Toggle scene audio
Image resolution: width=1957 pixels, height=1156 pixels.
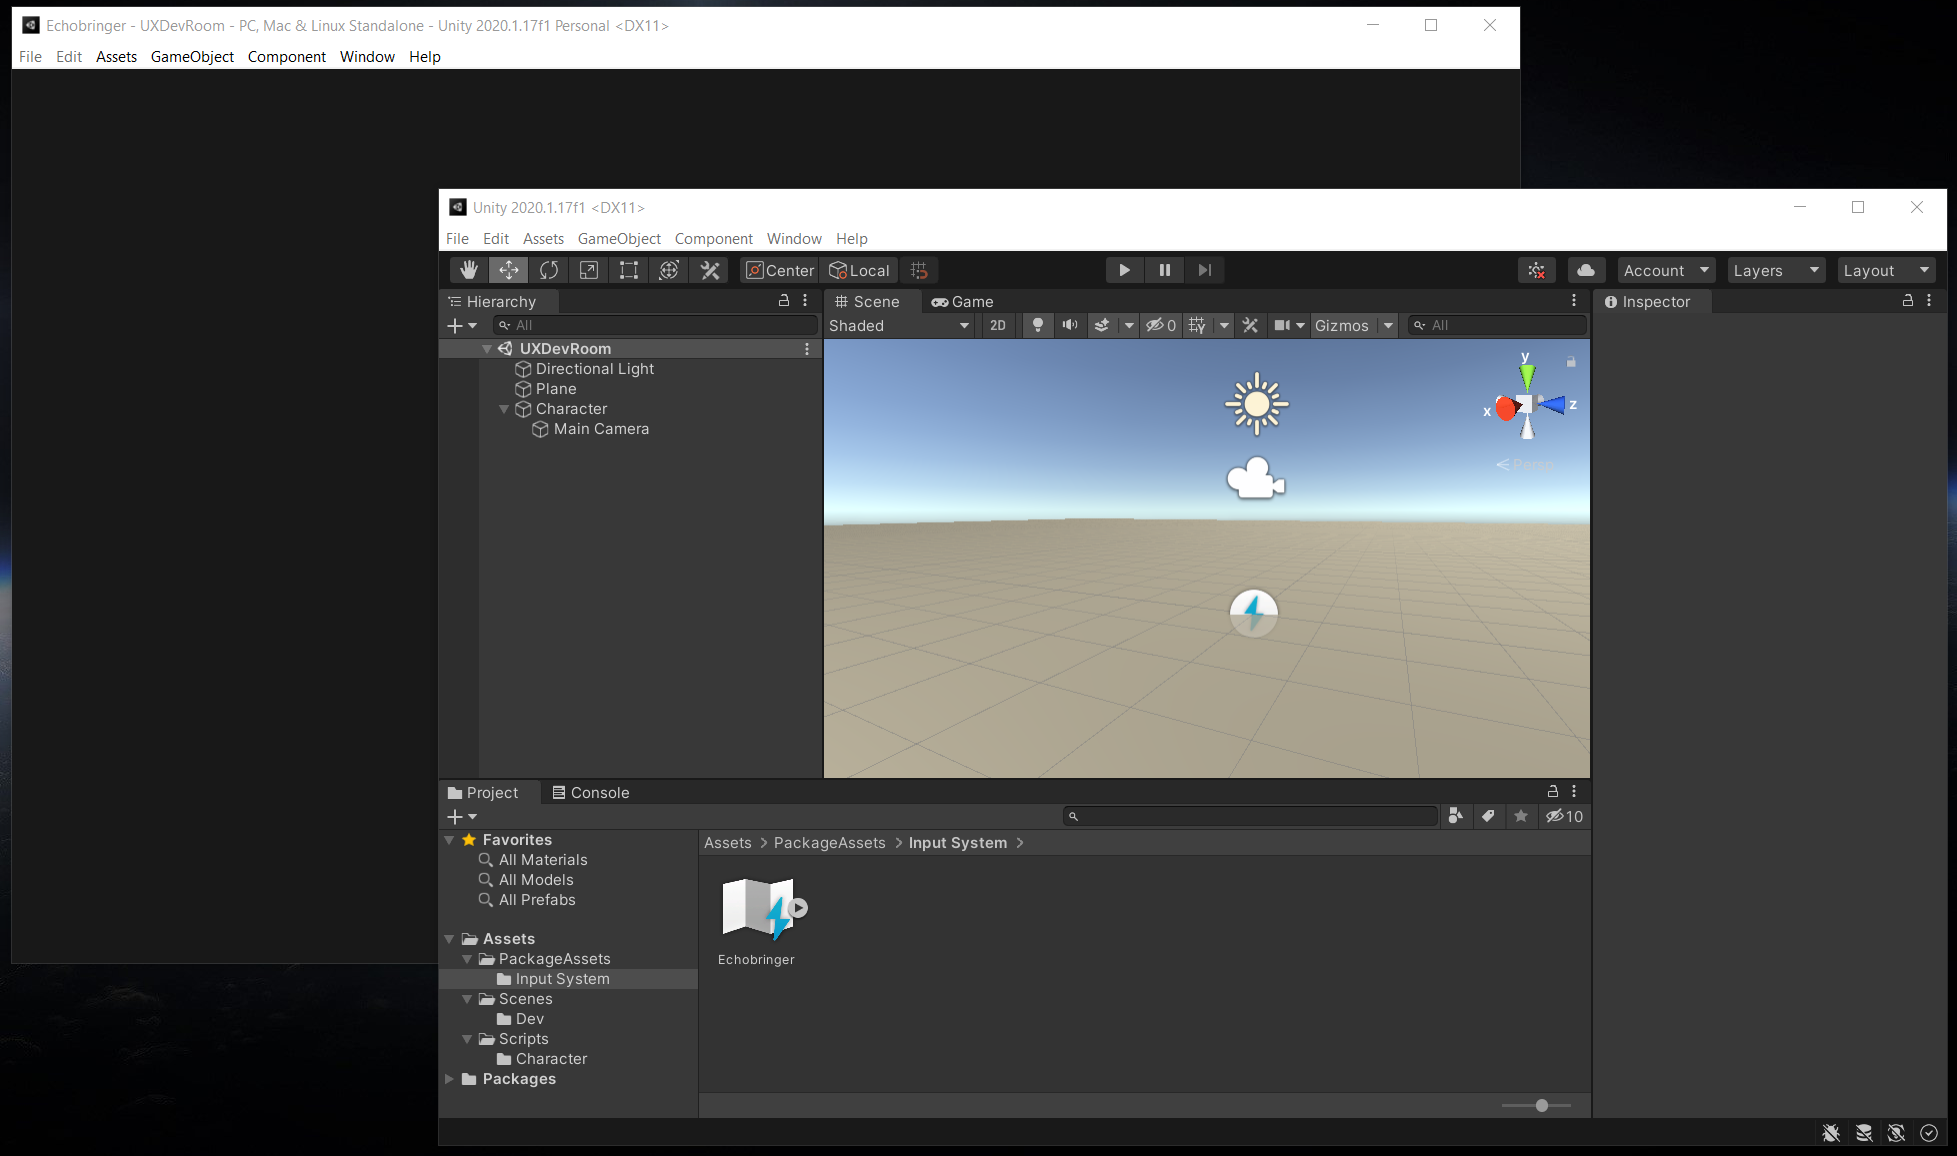pos(1070,325)
